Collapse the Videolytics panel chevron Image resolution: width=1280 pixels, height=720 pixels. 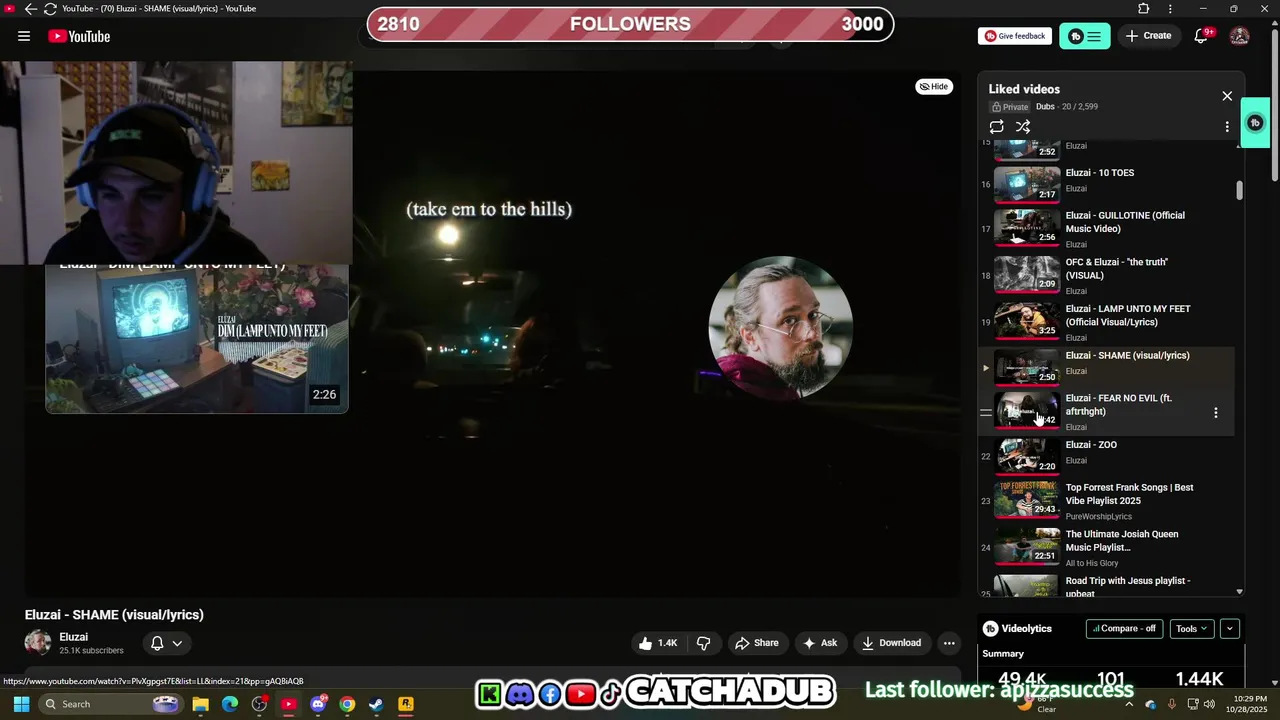tap(1230, 629)
